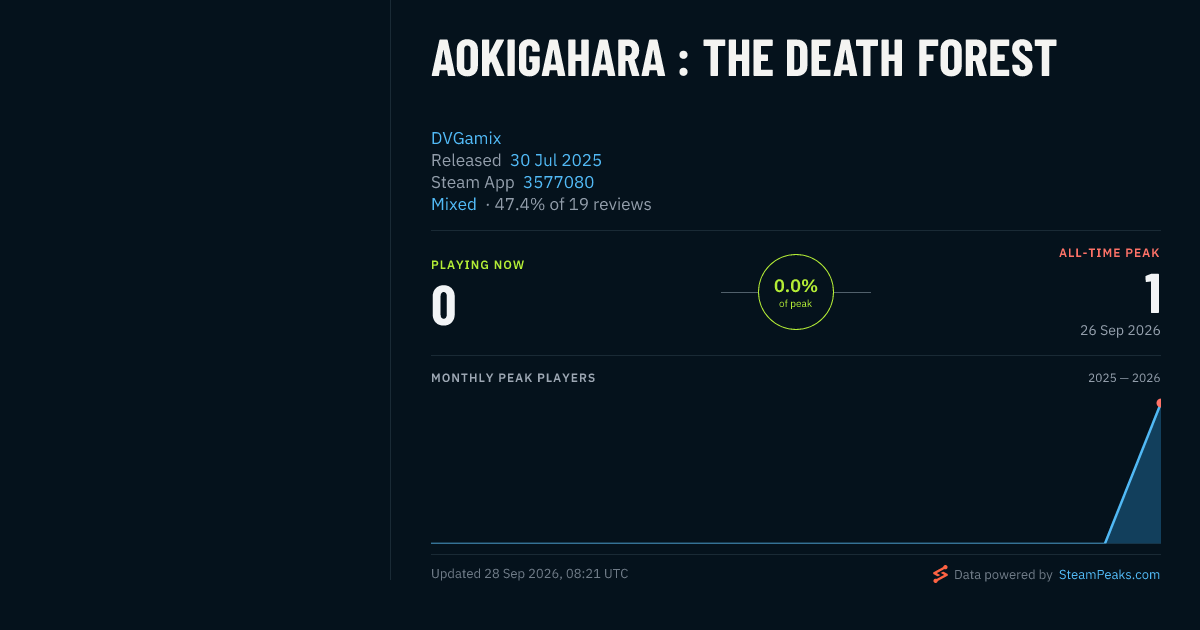Click the 30 Jul 2025 release date
1200x630 pixels.
point(556,160)
